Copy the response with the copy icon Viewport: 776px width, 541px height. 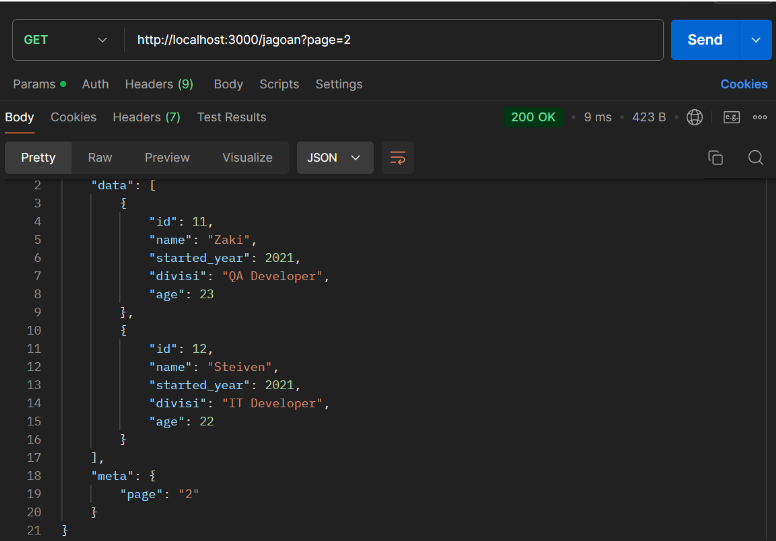(x=715, y=158)
